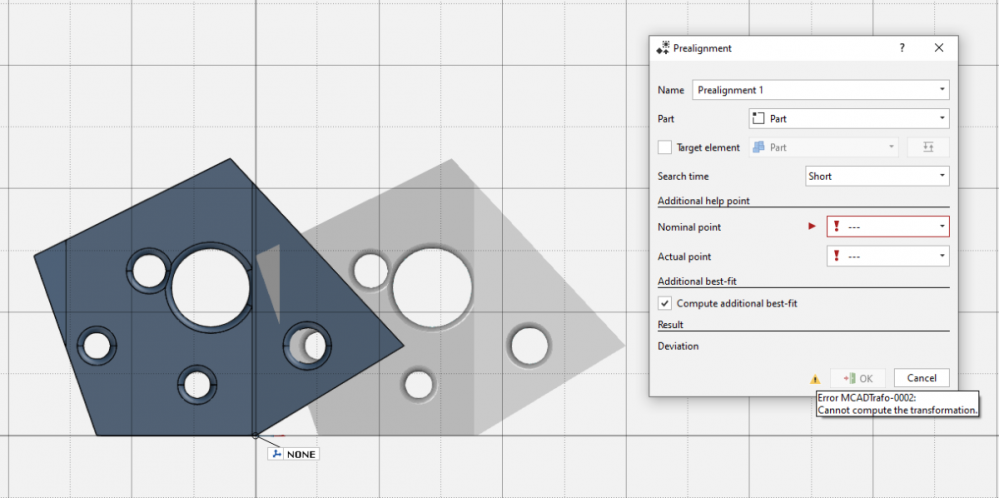Expand the Name dropdown list

942,90
